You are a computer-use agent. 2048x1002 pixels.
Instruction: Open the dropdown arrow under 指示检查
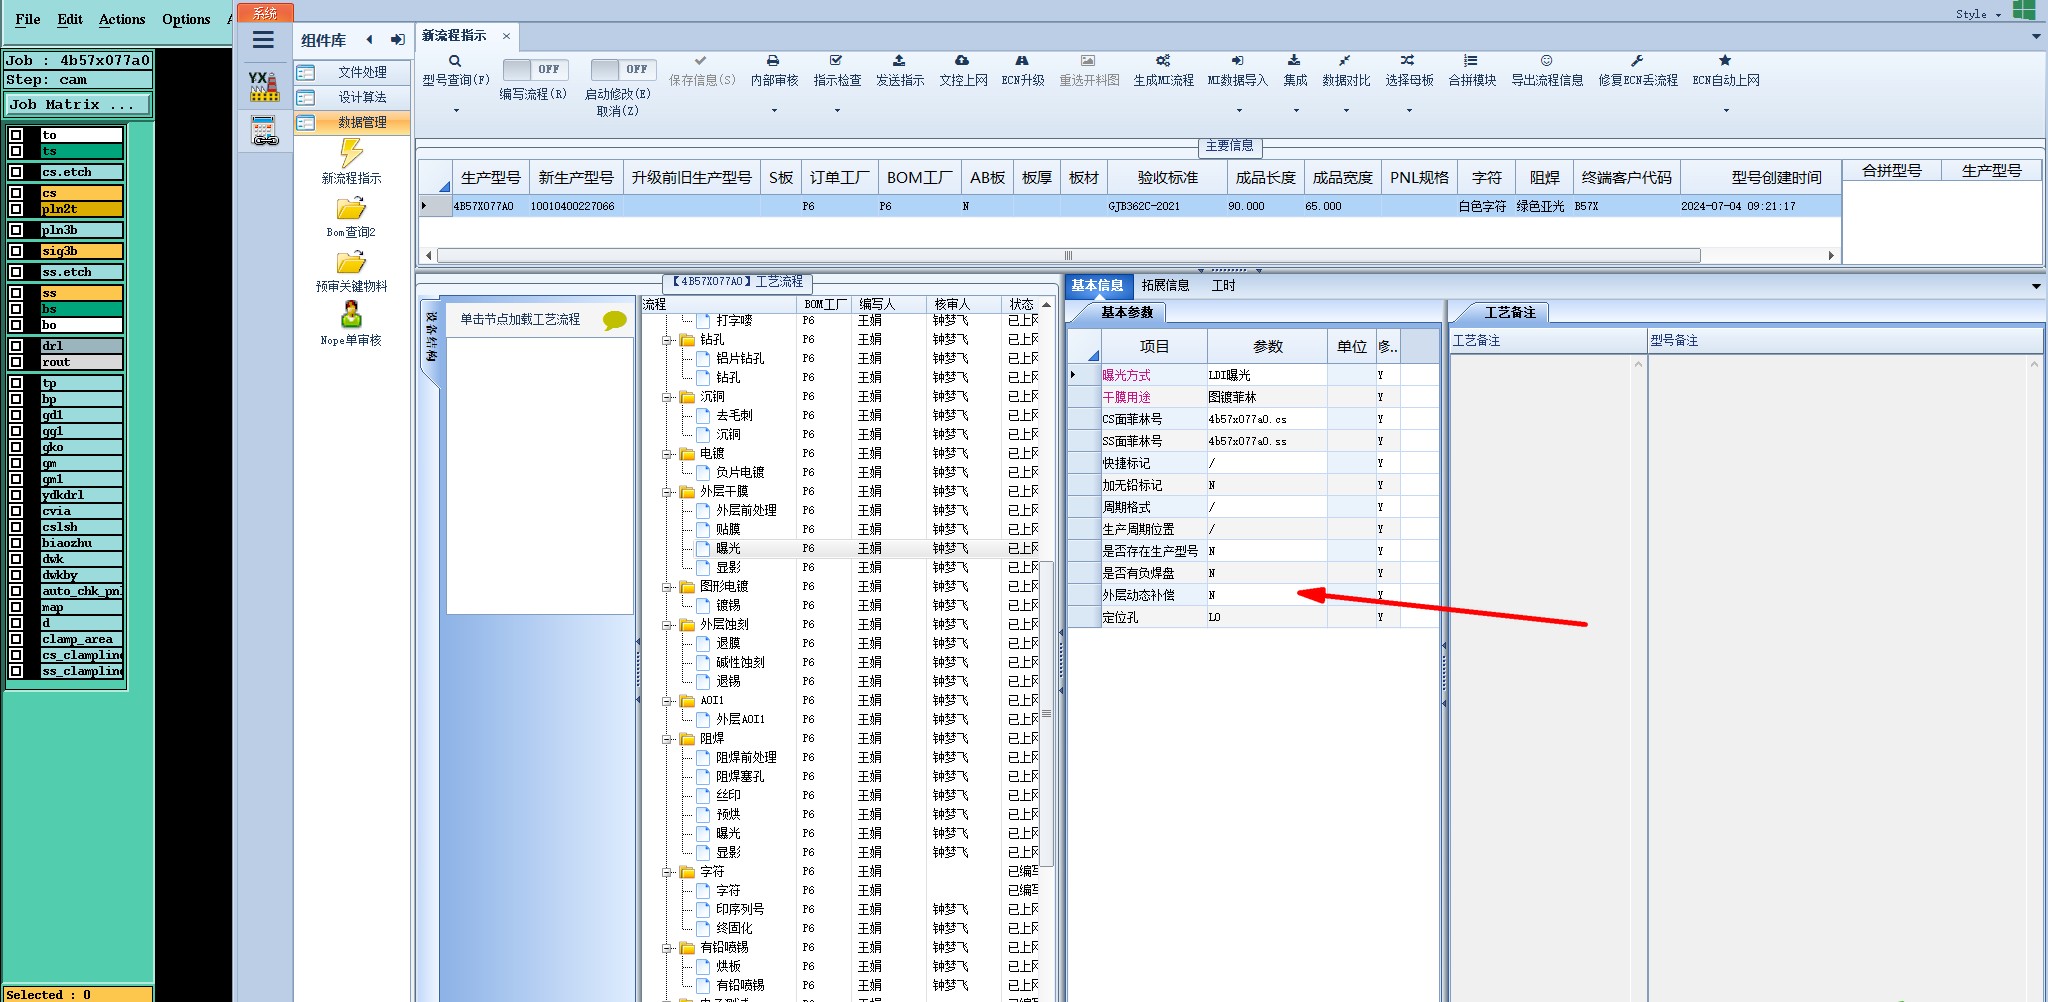(x=837, y=110)
